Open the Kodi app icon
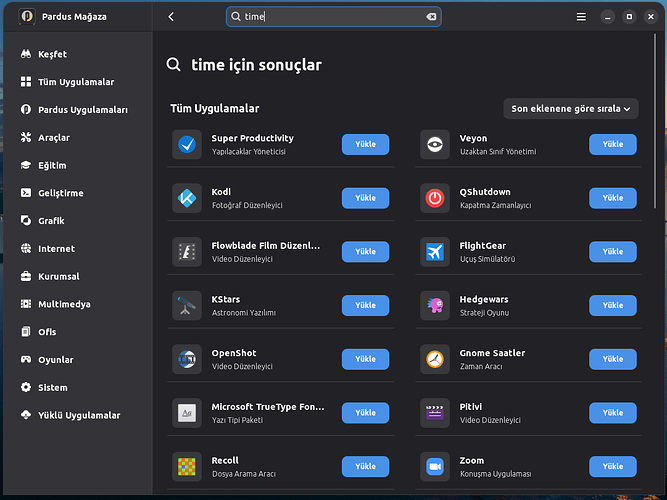Screen dimensions: 667x500 pos(186,198)
